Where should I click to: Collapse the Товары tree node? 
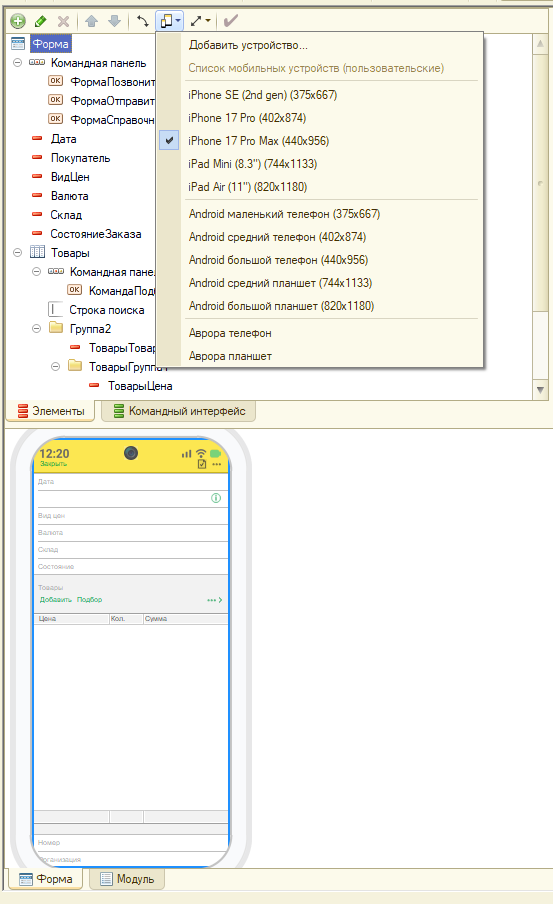click(x=18, y=253)
